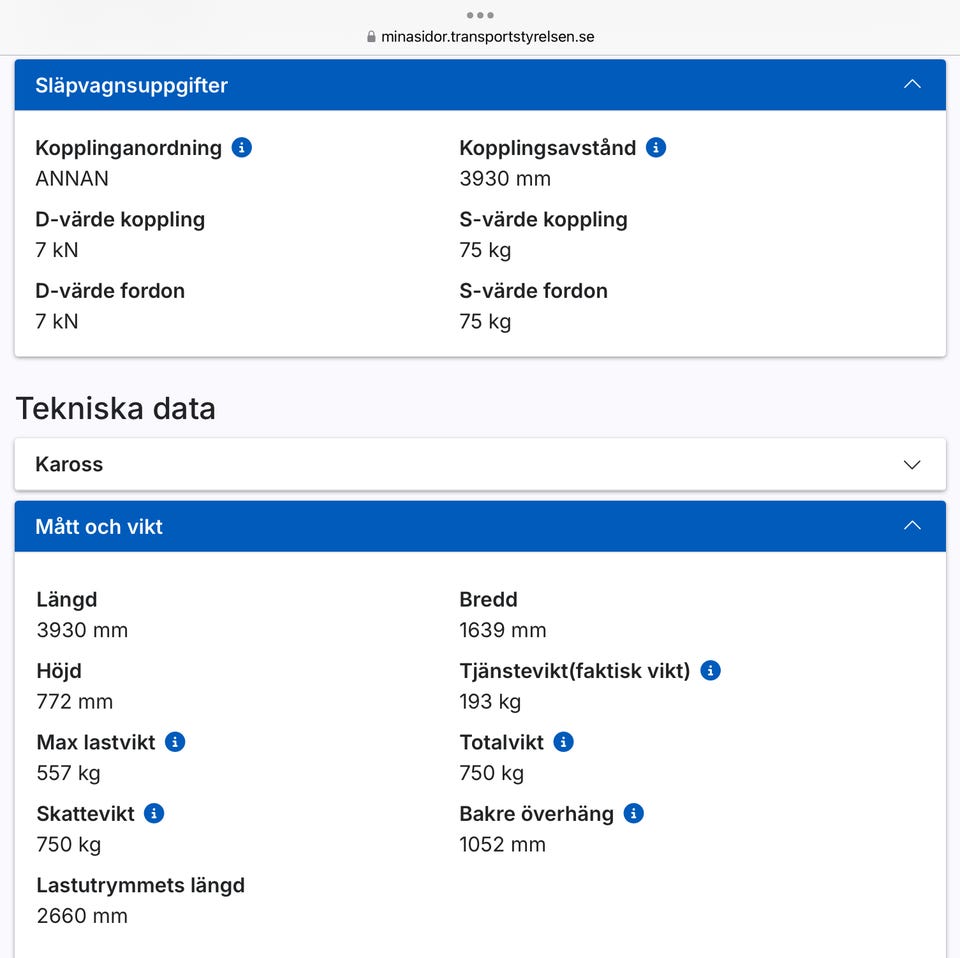Expand the Kaross section chevron

click(912, 464)
